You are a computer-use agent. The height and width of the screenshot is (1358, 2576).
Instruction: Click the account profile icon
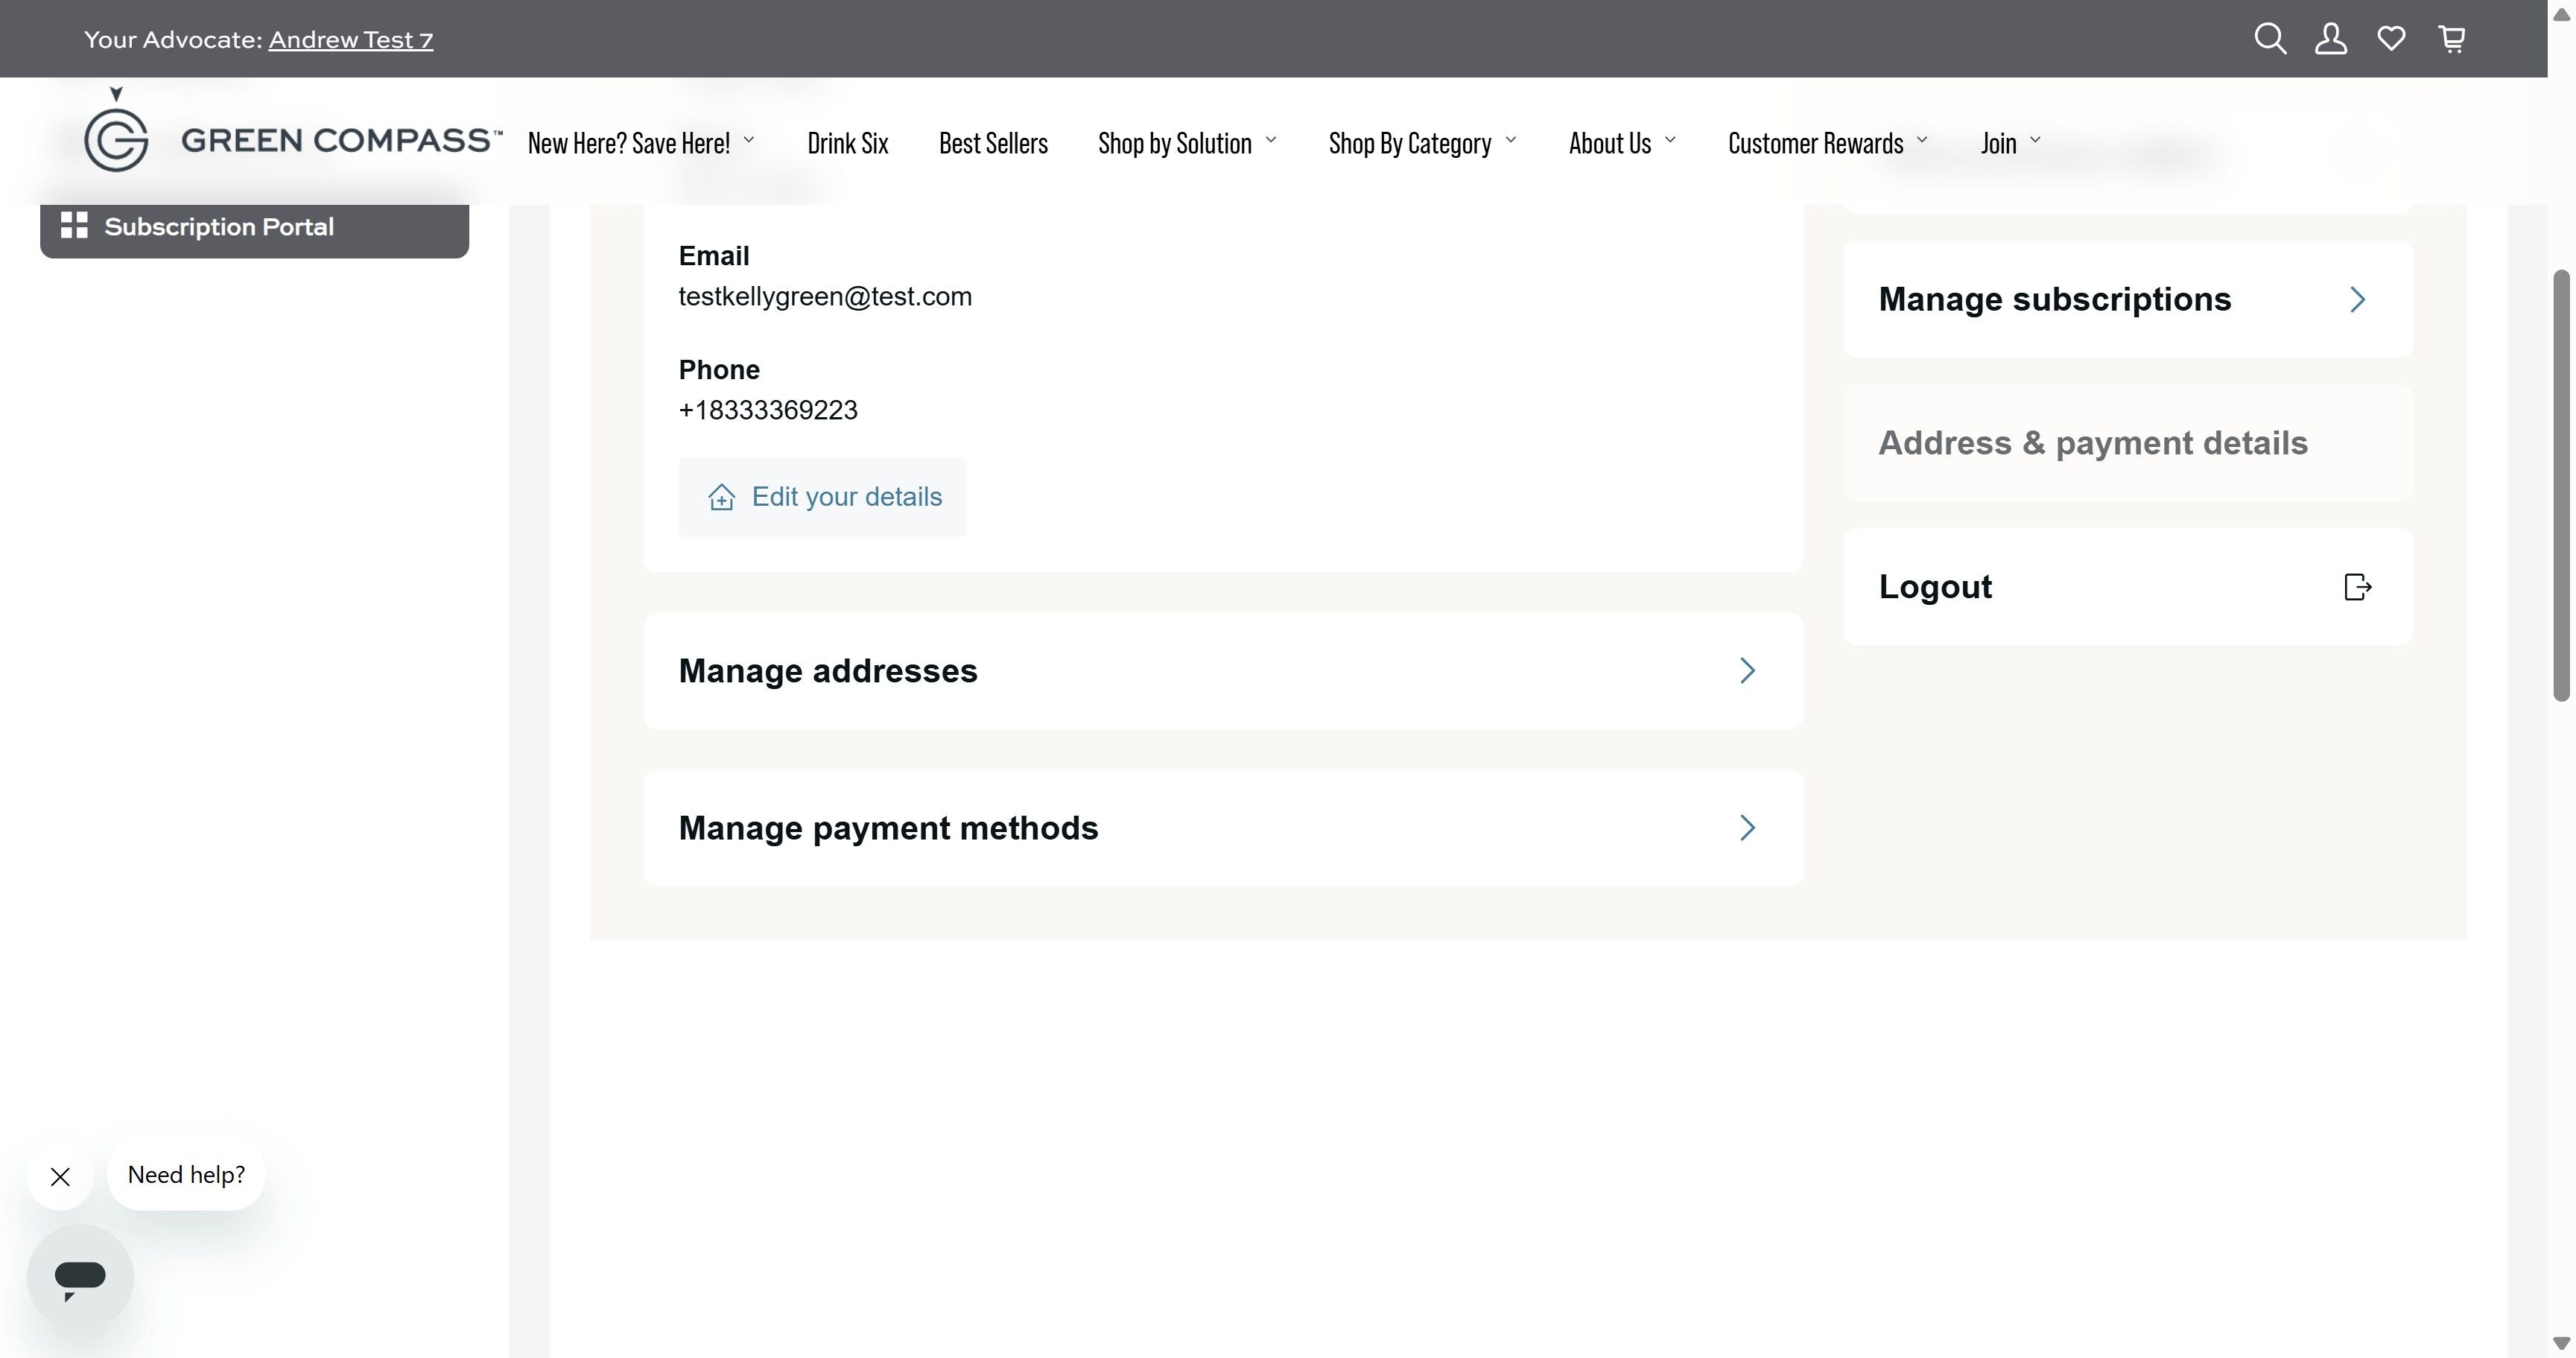click(x=2331, y=39)
